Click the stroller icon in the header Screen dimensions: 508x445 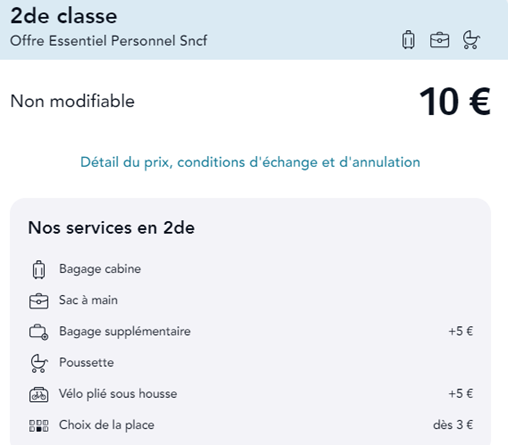click(x=471, y=40)
